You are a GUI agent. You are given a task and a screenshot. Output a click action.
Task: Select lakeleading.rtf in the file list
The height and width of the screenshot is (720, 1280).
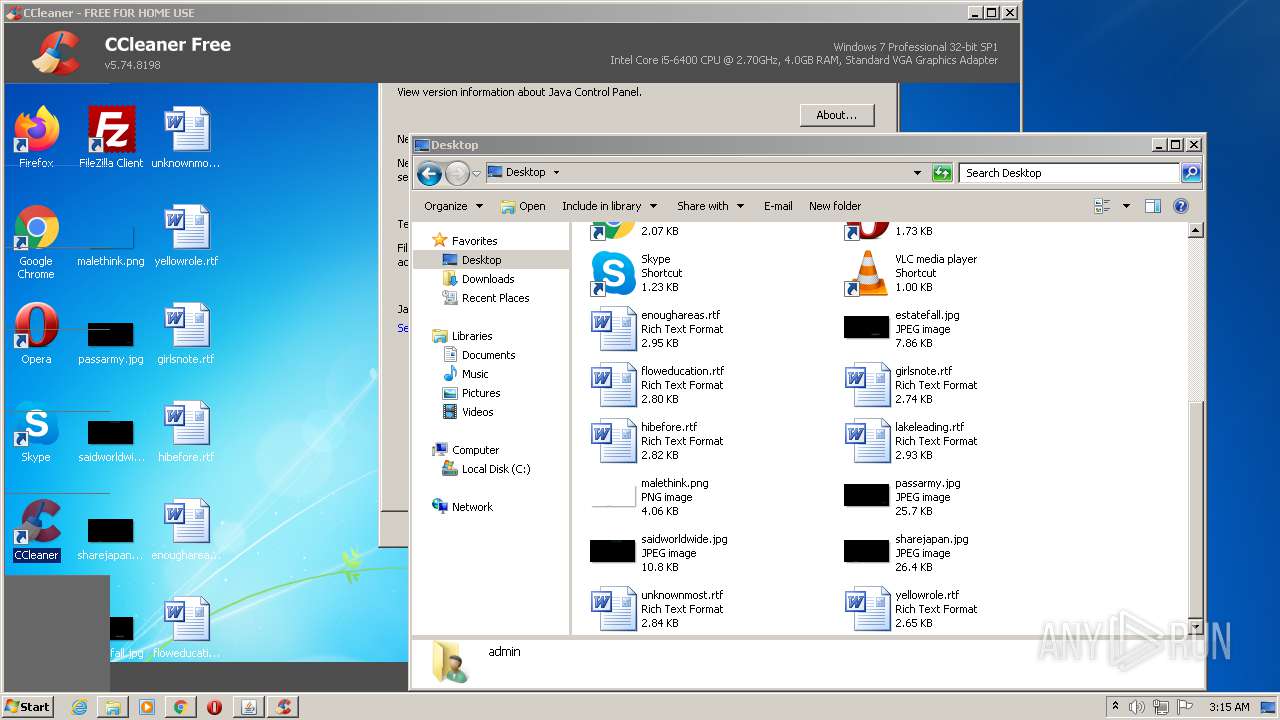coord(912,441)
